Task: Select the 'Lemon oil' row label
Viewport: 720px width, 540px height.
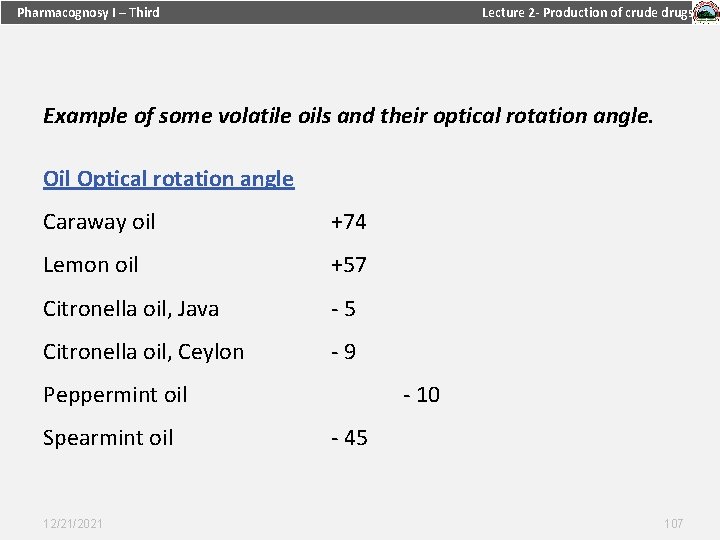Action: [x=91, y=265]
